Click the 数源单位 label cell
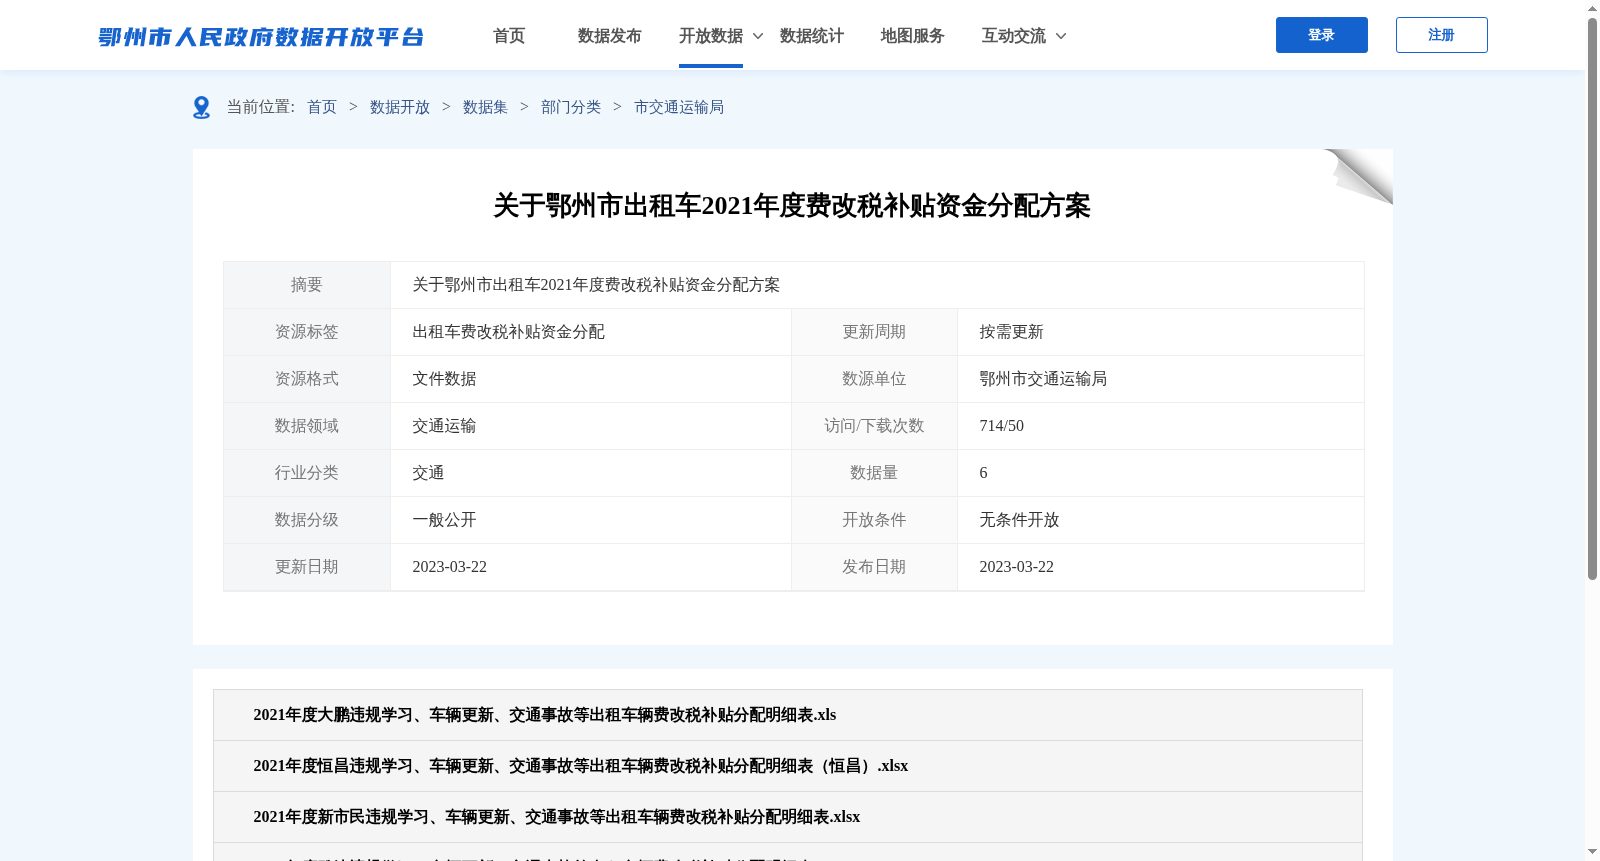 pyautogui.click(x=874, y=379)
